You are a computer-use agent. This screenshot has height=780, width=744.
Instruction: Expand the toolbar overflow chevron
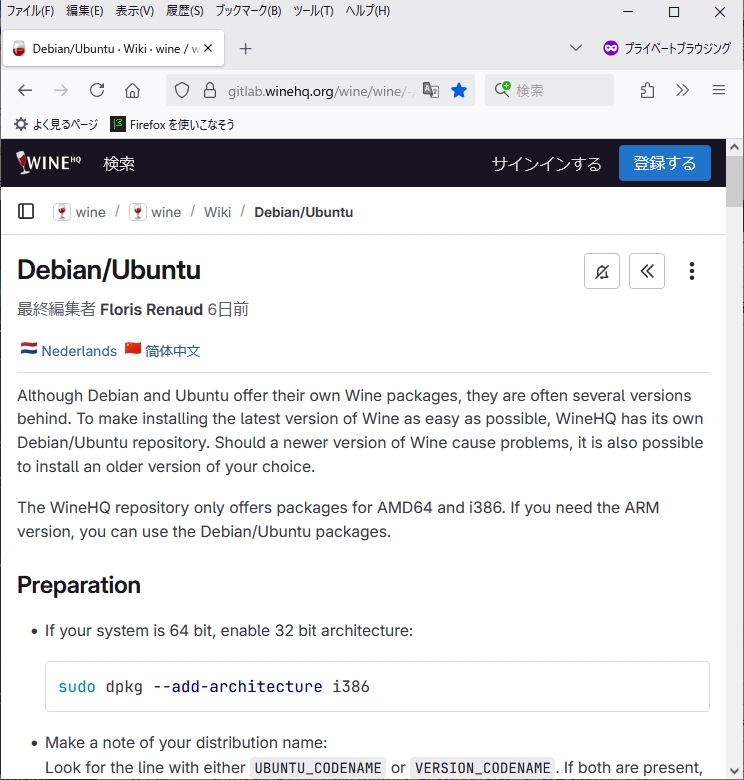tap(683, 90)
